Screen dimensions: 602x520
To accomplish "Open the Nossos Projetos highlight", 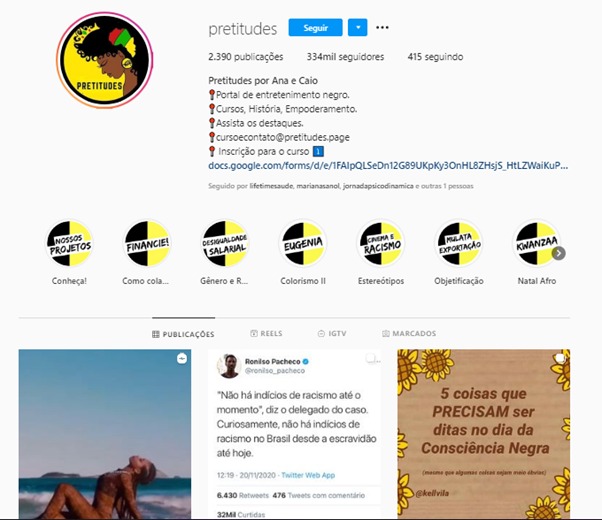I will (x=69, y=243).
